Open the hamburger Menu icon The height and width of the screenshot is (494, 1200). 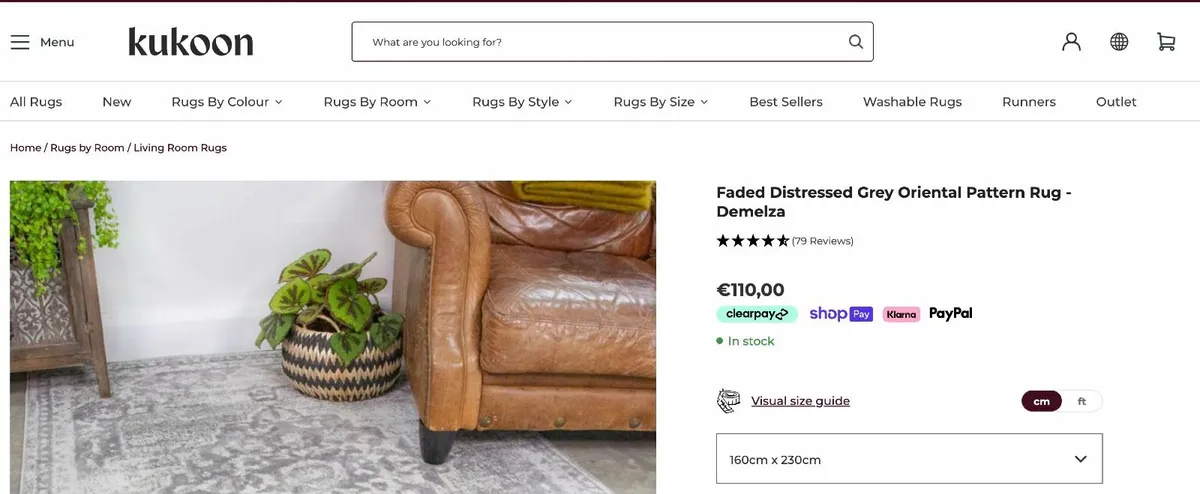20,42
